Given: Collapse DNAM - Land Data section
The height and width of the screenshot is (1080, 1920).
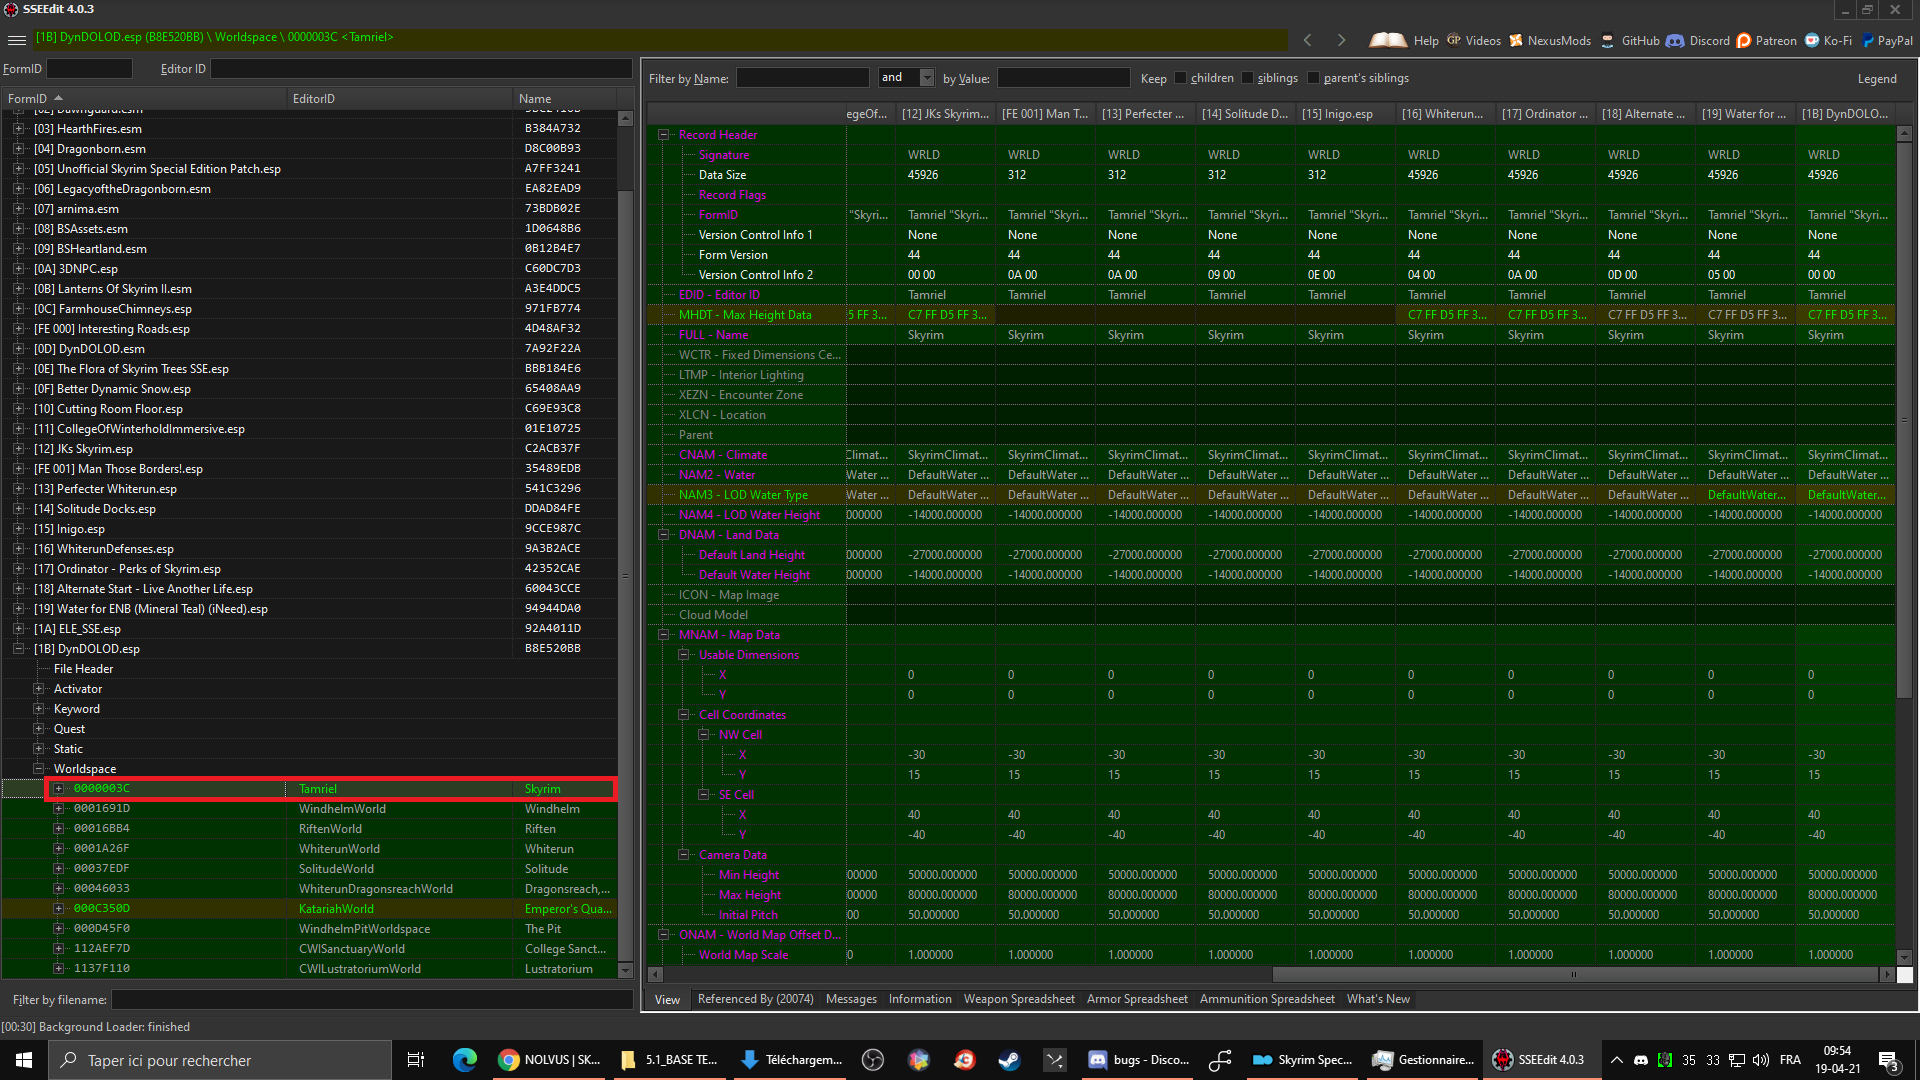Looking at the screenshot, I should (663, 535).
